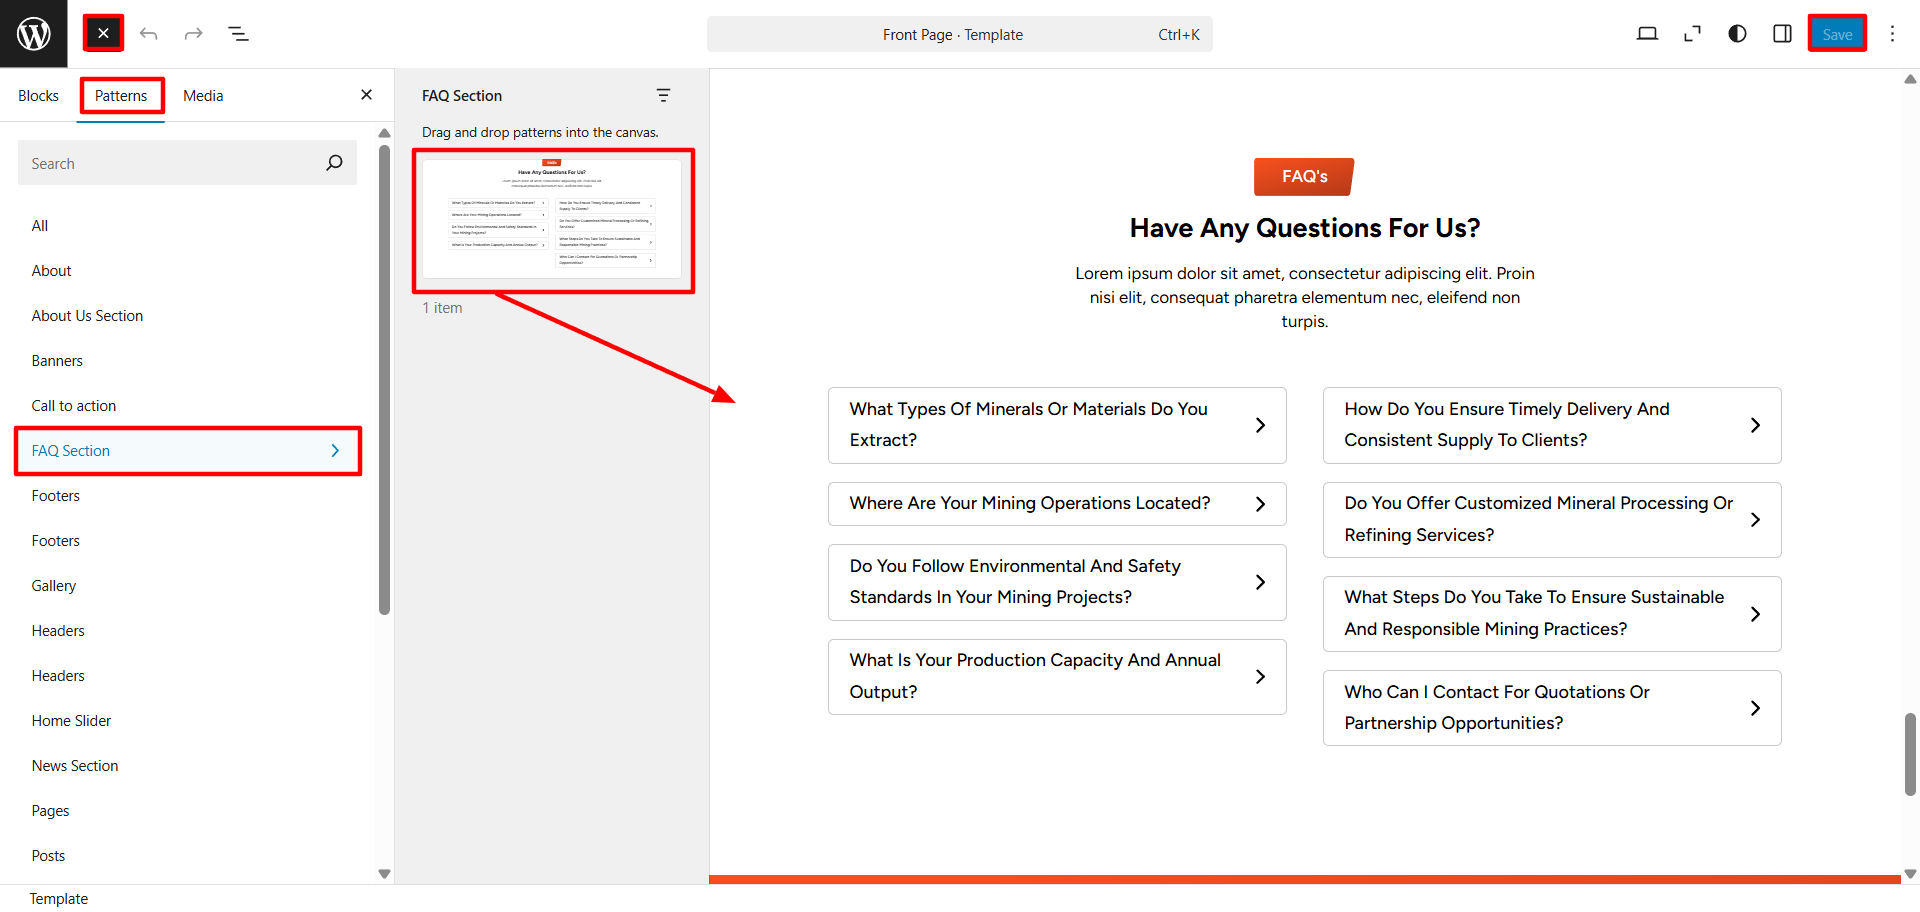The width and height of the screenshot is (1920, 912).
Task: Click the Redo arrow icon
Action: click(193, 34)
